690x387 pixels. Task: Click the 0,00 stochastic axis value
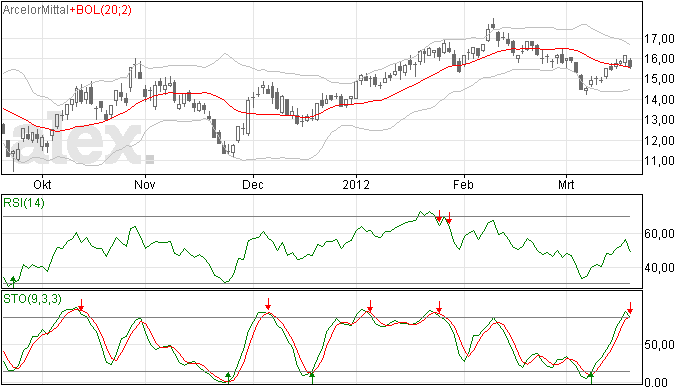click(656, 382)
